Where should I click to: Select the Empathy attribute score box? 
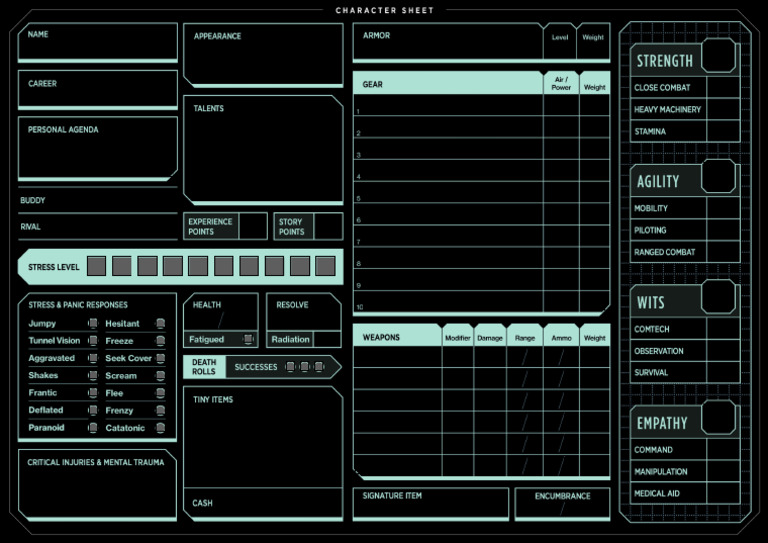pyautogui.click(x=719, y=418)
